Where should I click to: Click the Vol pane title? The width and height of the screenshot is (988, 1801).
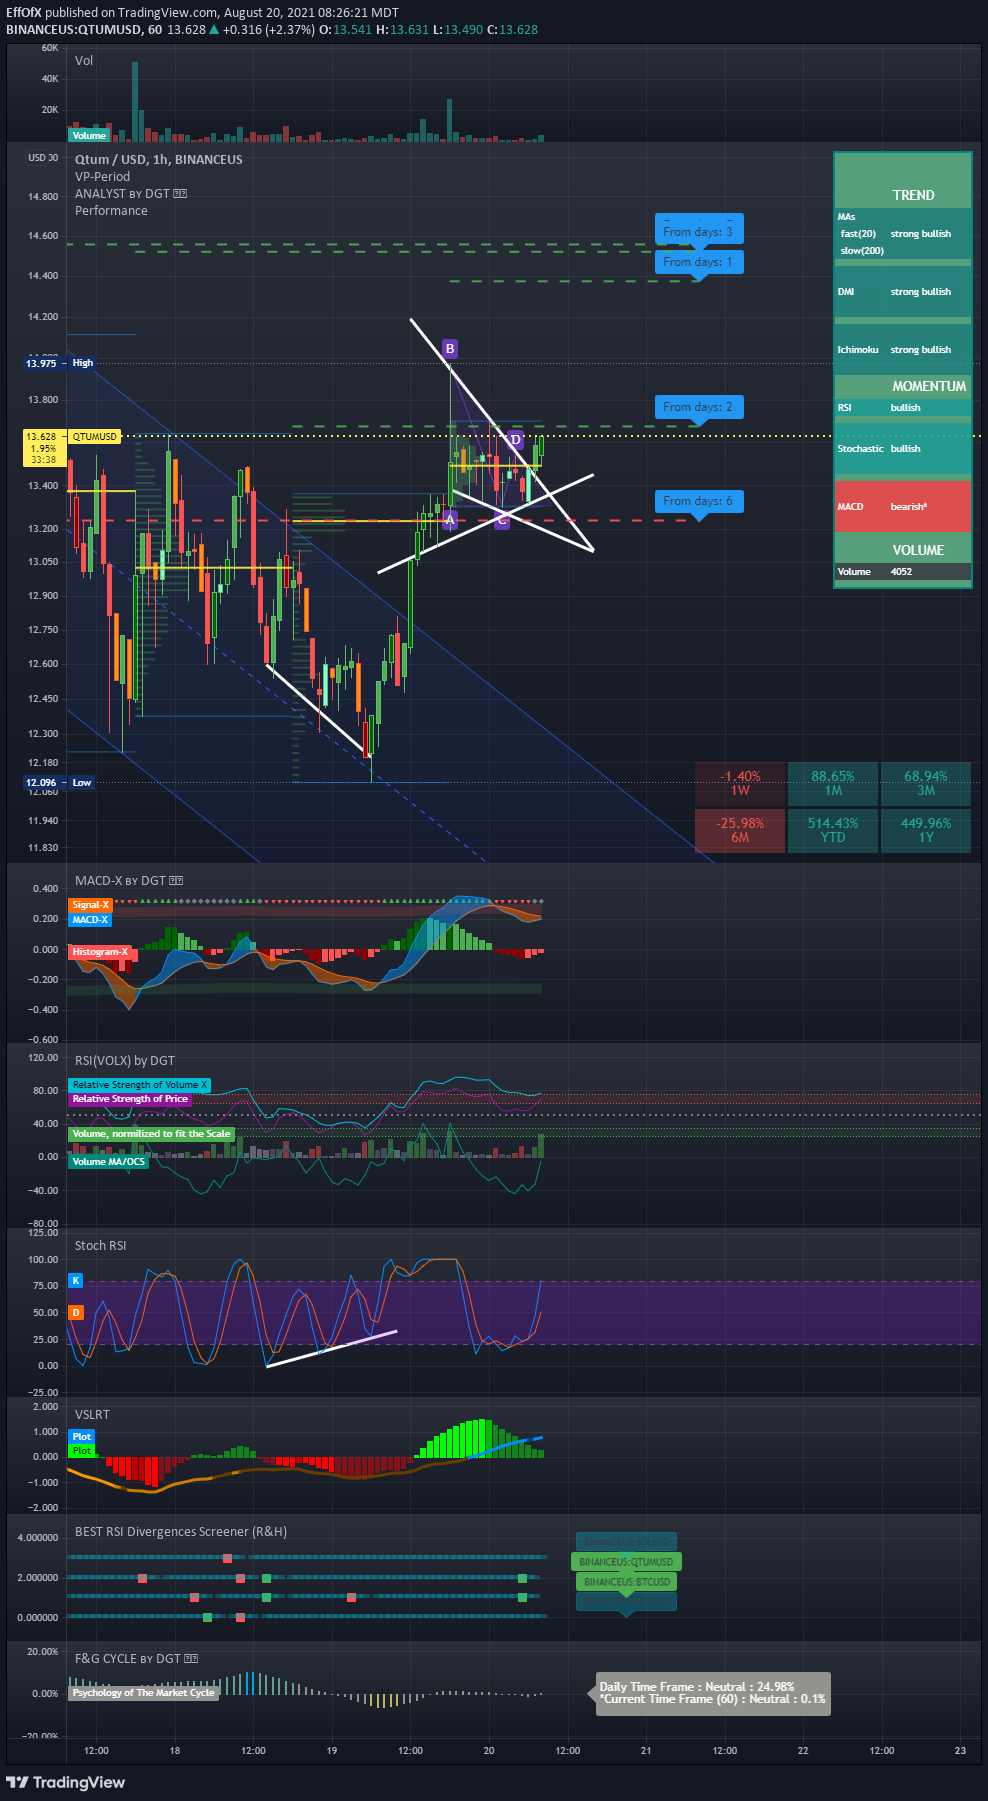(x=84, y=60)
